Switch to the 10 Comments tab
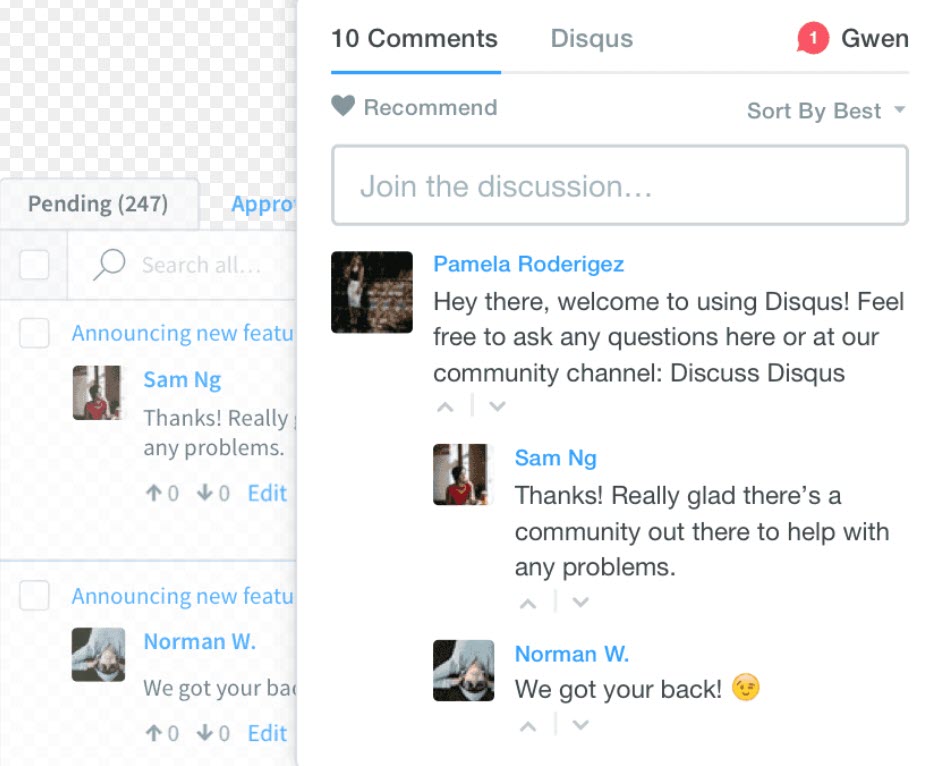Screen dimensions: 939x766 (x=414, y=38)
